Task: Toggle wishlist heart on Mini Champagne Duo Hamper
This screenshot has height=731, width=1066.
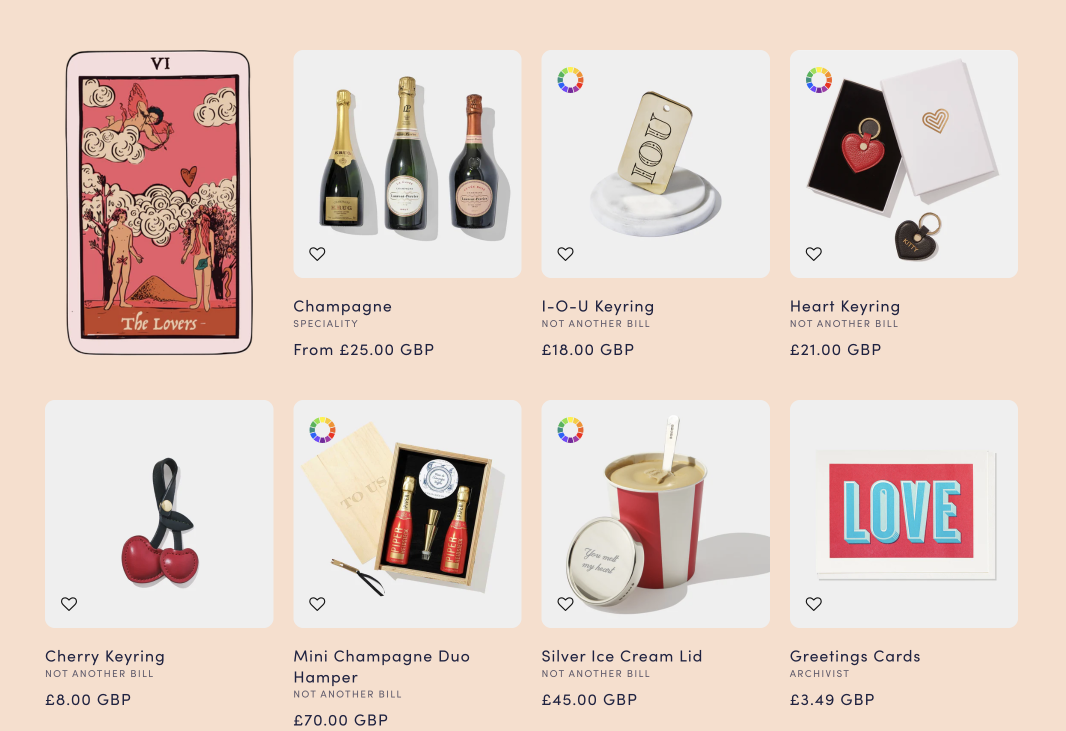Action: pyautogui.click(x=317, y=603)
